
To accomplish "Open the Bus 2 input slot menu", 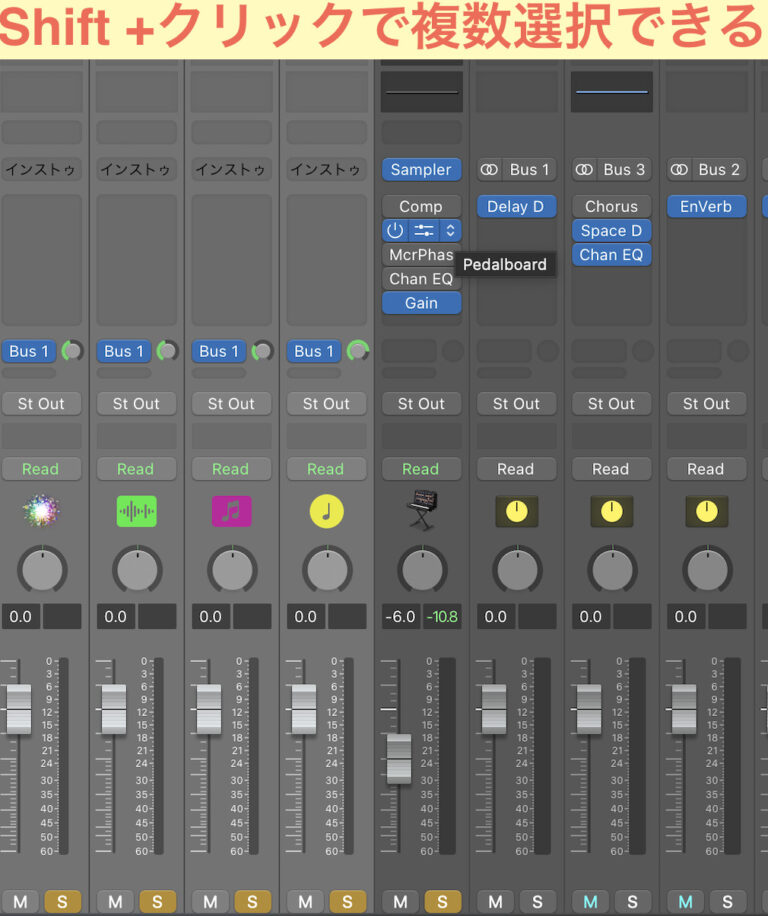I will click(x=719, y=169).
